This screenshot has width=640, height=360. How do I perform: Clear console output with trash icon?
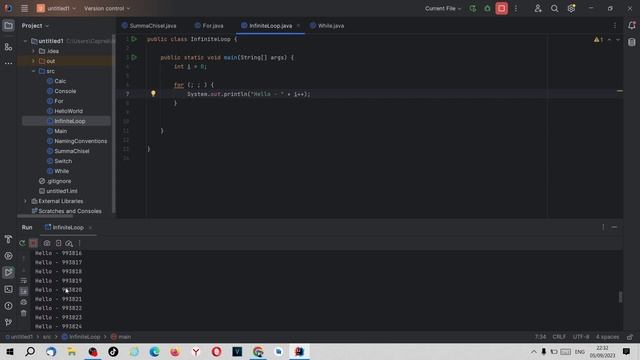coord(24,313)
